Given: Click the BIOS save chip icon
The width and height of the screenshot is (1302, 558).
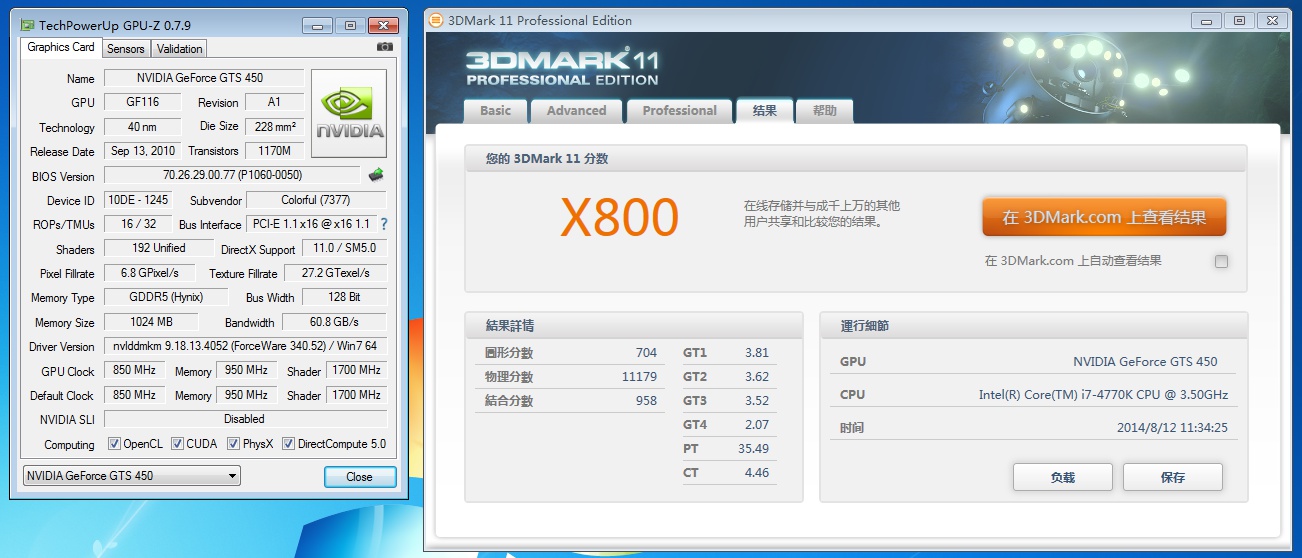Looking at the screenshot, I should click(376, 175).
